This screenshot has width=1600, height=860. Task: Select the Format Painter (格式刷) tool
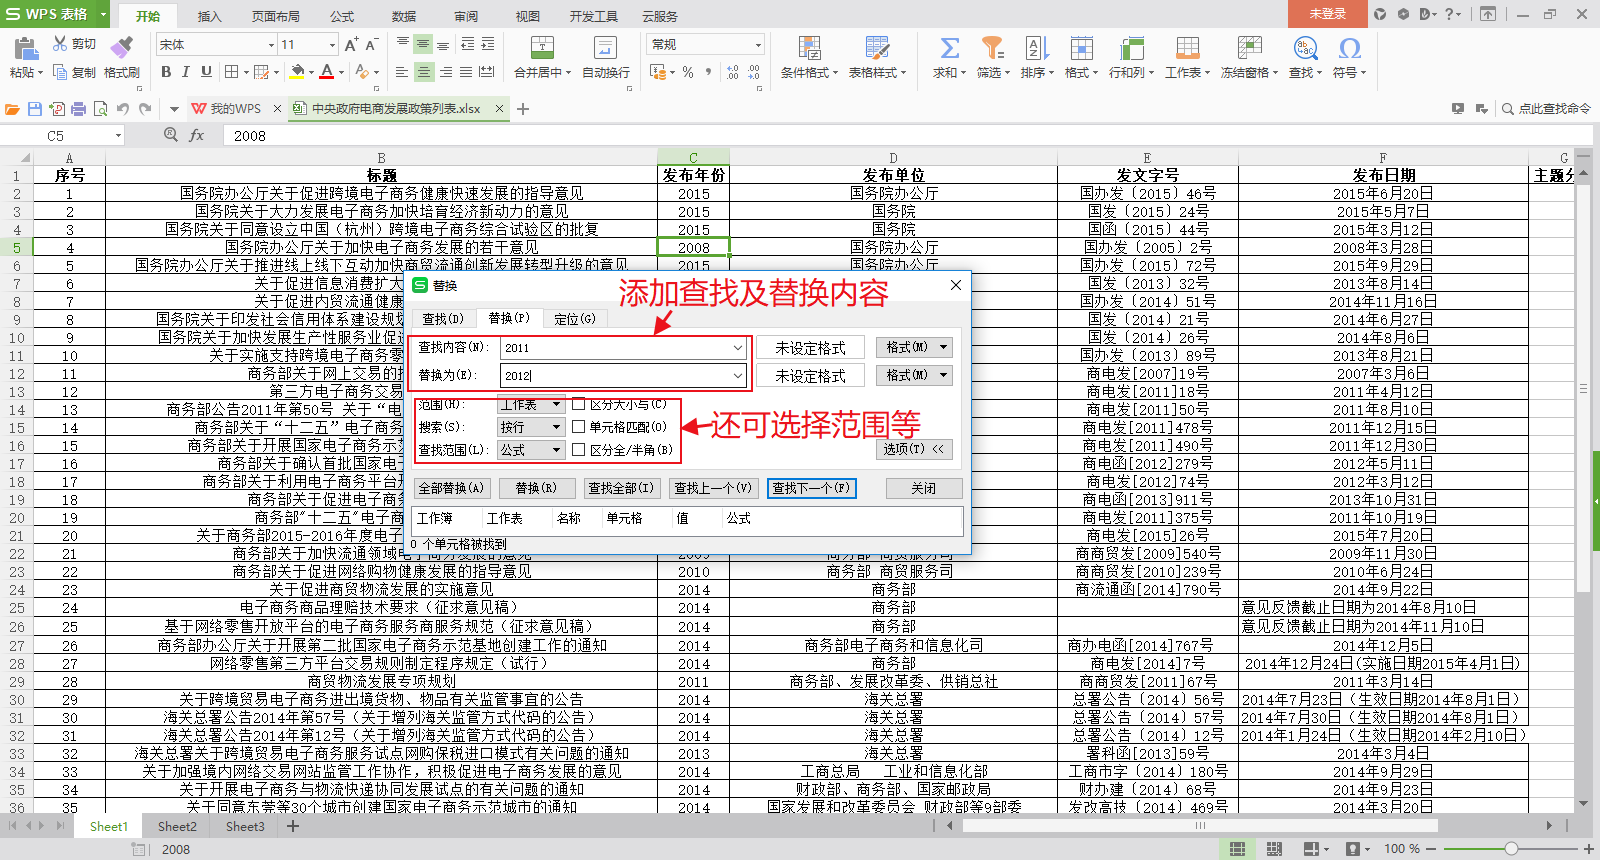122,49
